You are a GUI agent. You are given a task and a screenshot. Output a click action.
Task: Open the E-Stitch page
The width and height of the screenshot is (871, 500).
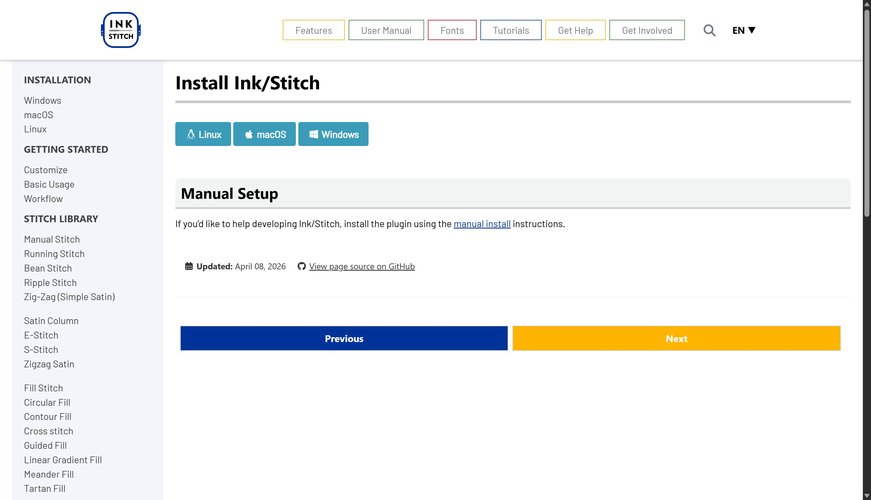click(x=41, y=336)
